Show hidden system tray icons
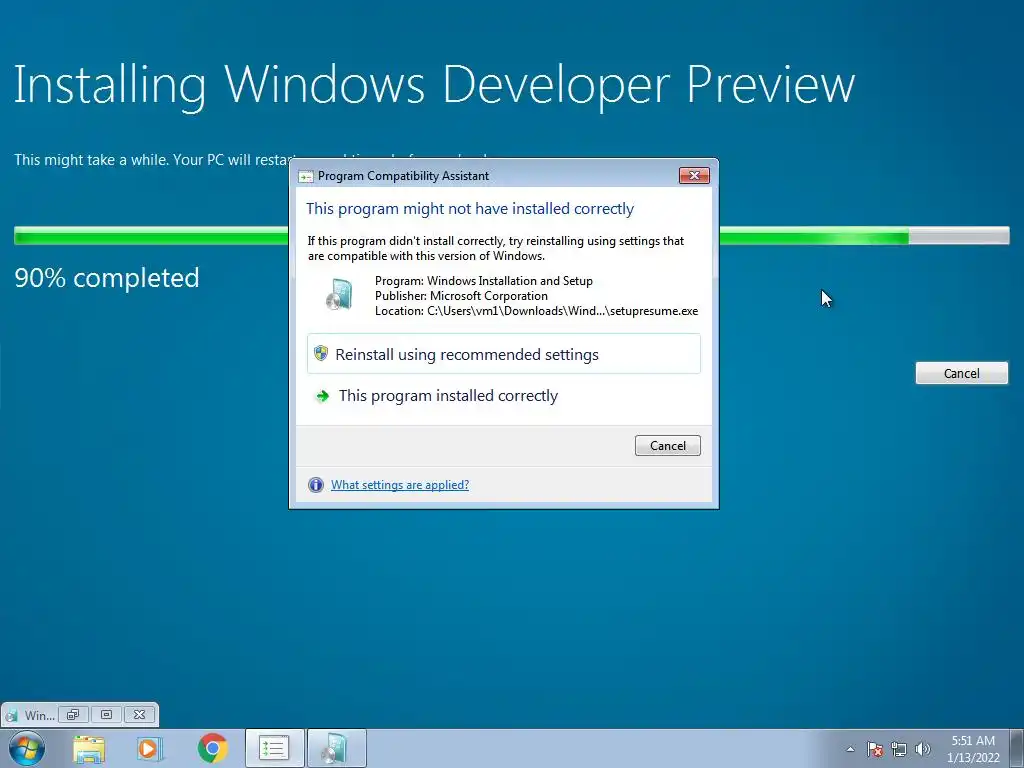Screen dimensions: 1024x768 pyautogui.click(x=850, y=749)
